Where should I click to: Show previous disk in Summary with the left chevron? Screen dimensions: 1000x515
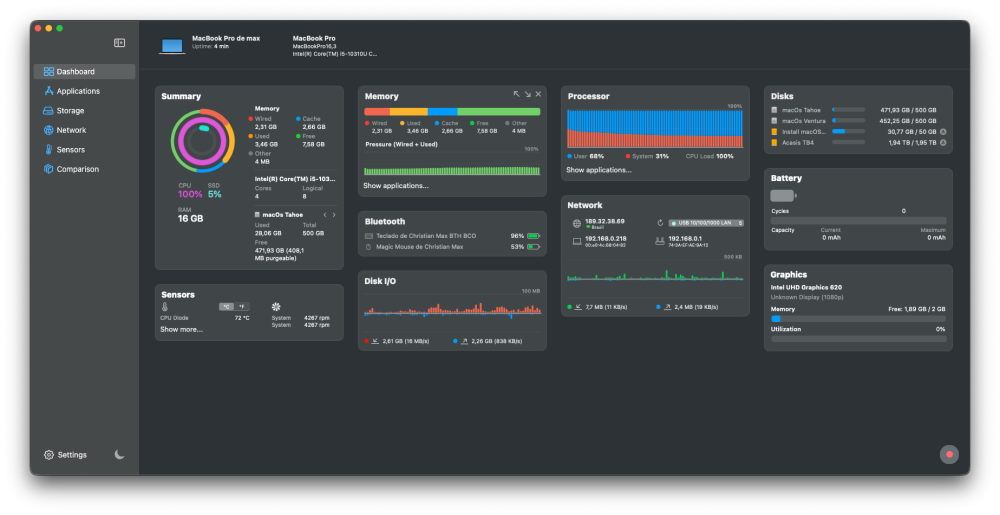(x=325, y=215)
